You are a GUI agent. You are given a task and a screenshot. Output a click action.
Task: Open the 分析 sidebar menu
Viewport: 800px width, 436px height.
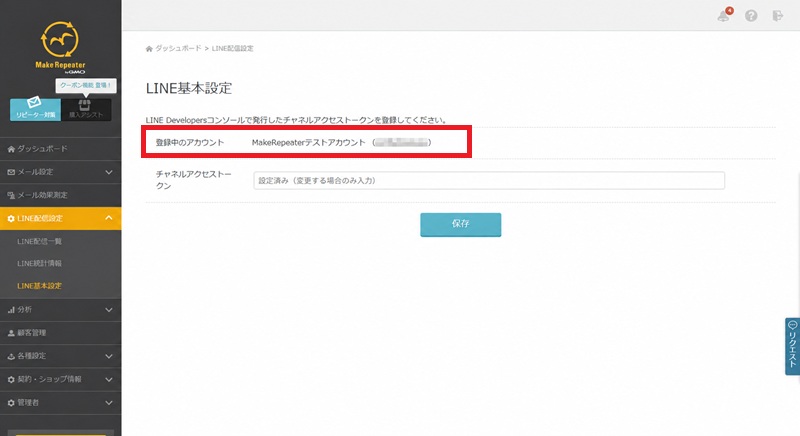pos(60,310)
